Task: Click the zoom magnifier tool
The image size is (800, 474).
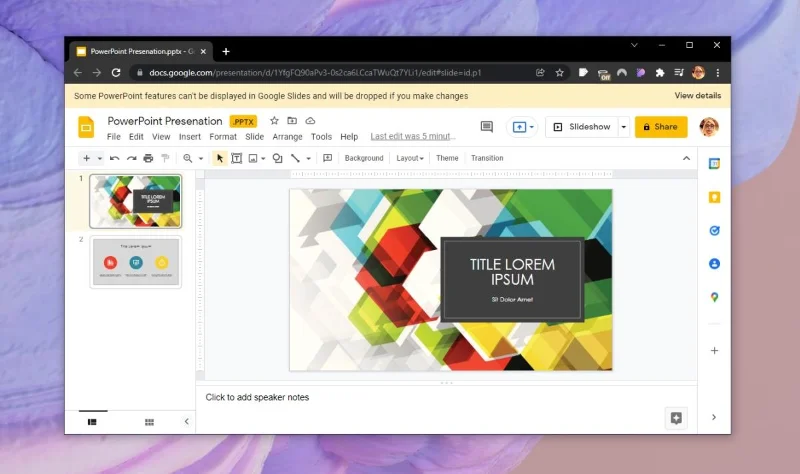Action: (188, 158)
